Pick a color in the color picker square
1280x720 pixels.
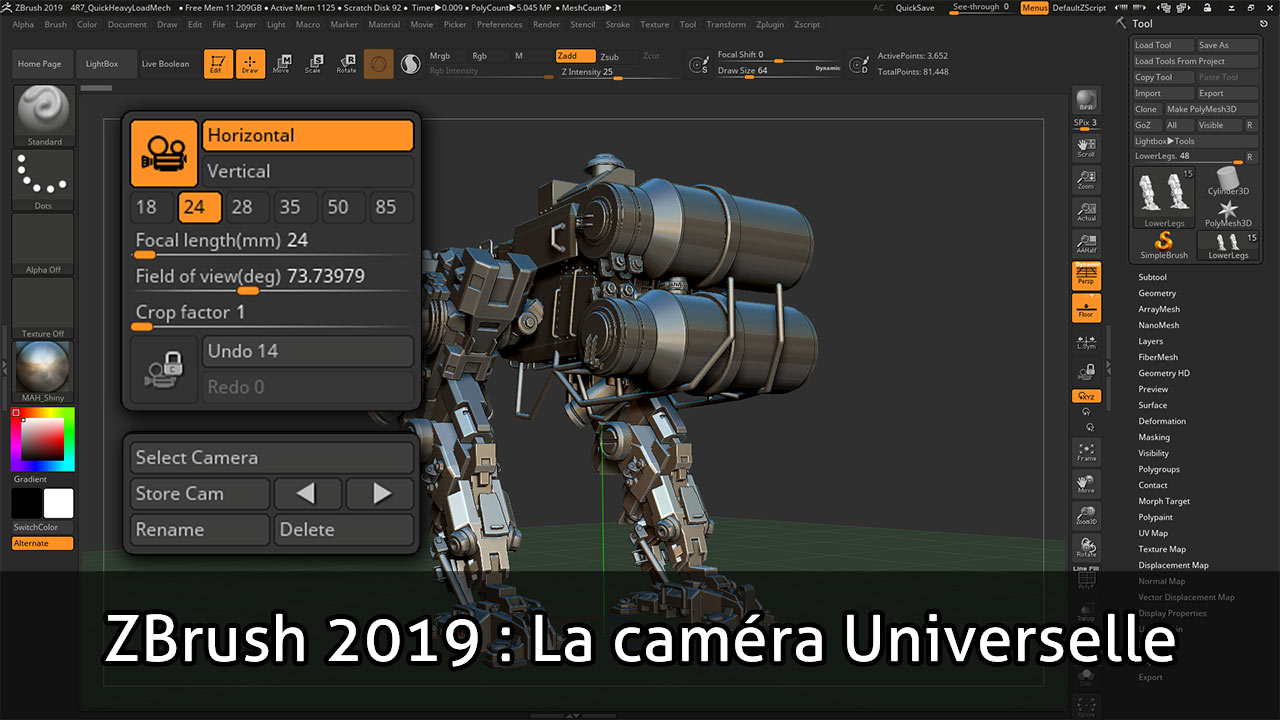[x=42, y=439]
